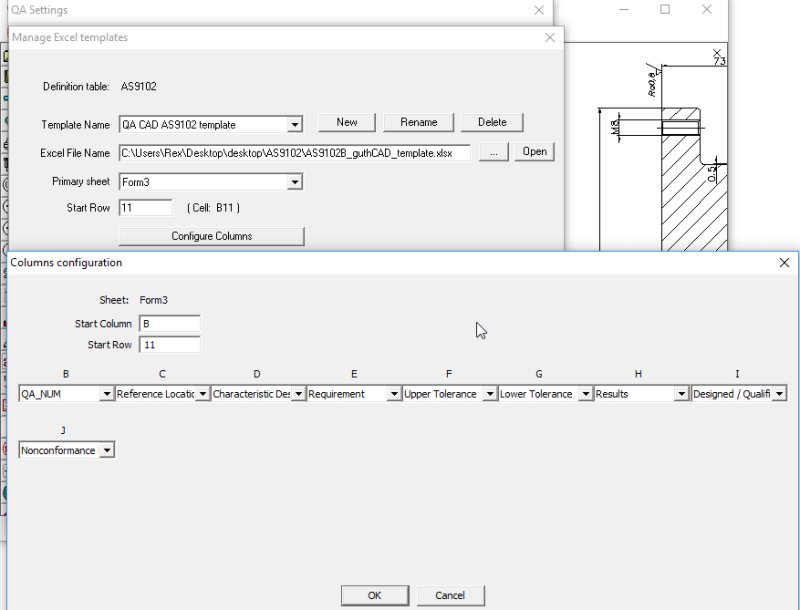Open the Primary sheet dropdown
Screen dimensions: 800x610
[x=292, y=181]
